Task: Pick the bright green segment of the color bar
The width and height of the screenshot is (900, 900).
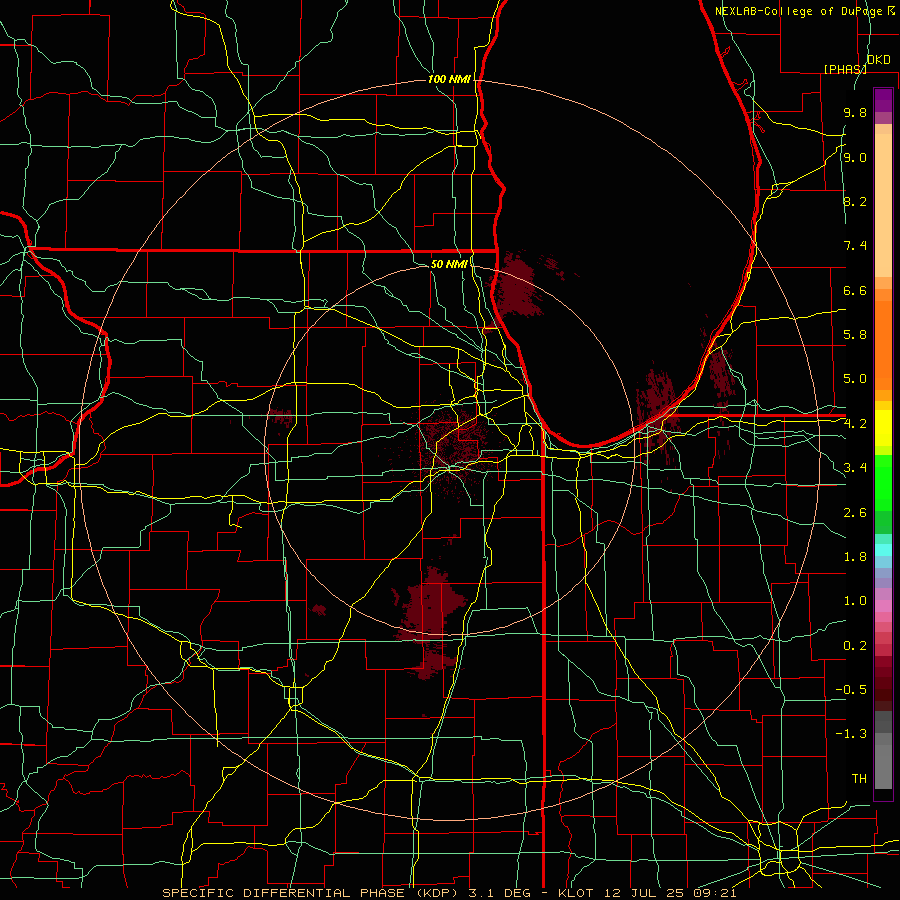Action: point(883,483)
